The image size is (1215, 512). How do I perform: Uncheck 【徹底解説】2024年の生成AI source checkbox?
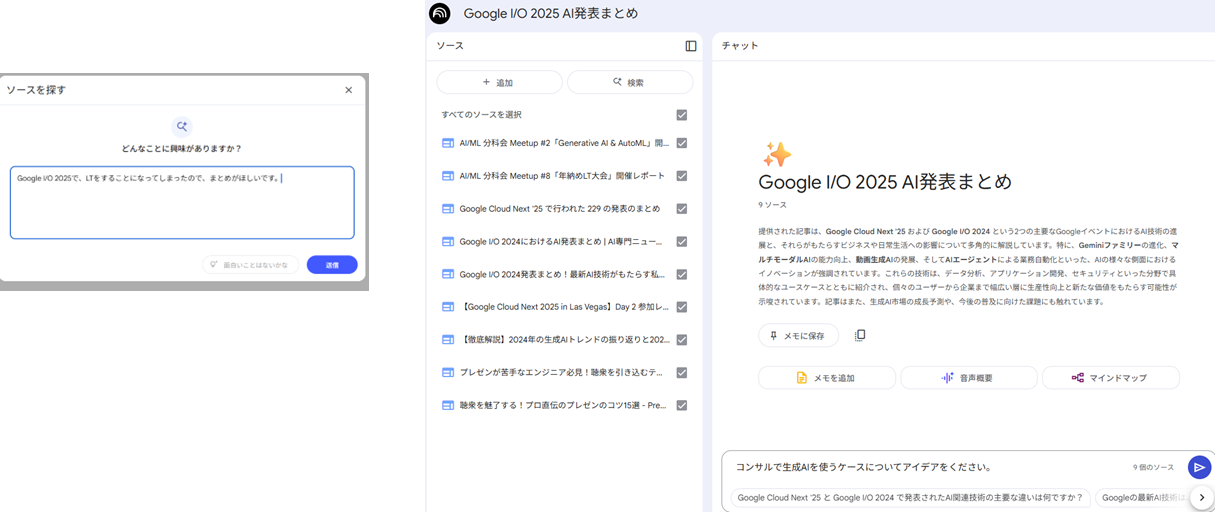click(x=682, y=340)
